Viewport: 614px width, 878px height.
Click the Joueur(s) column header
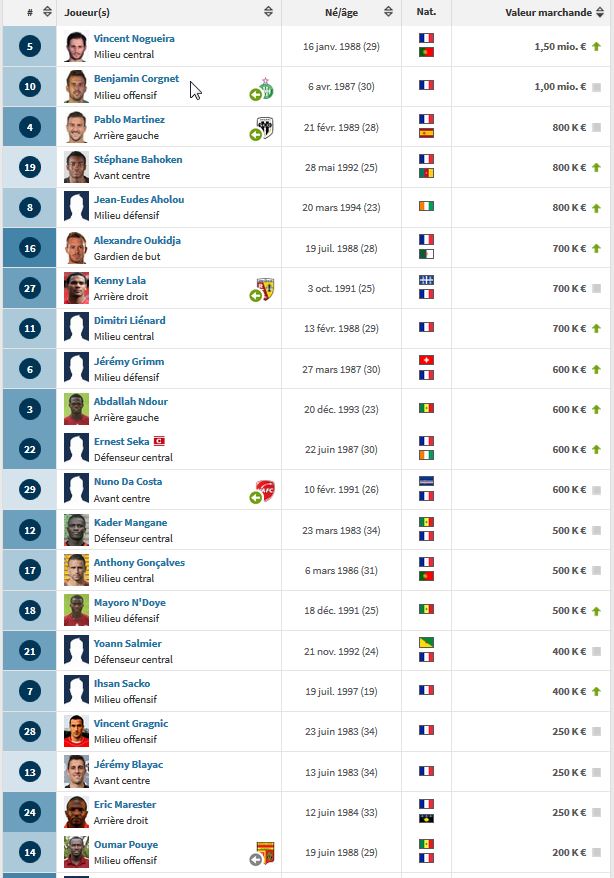[x=89, y=12]
